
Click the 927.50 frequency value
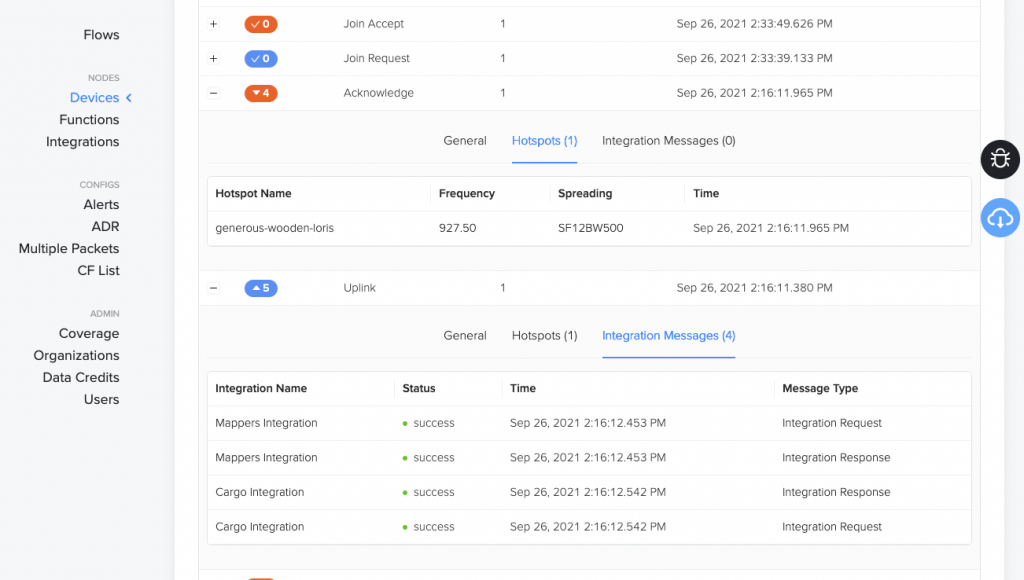457,229
